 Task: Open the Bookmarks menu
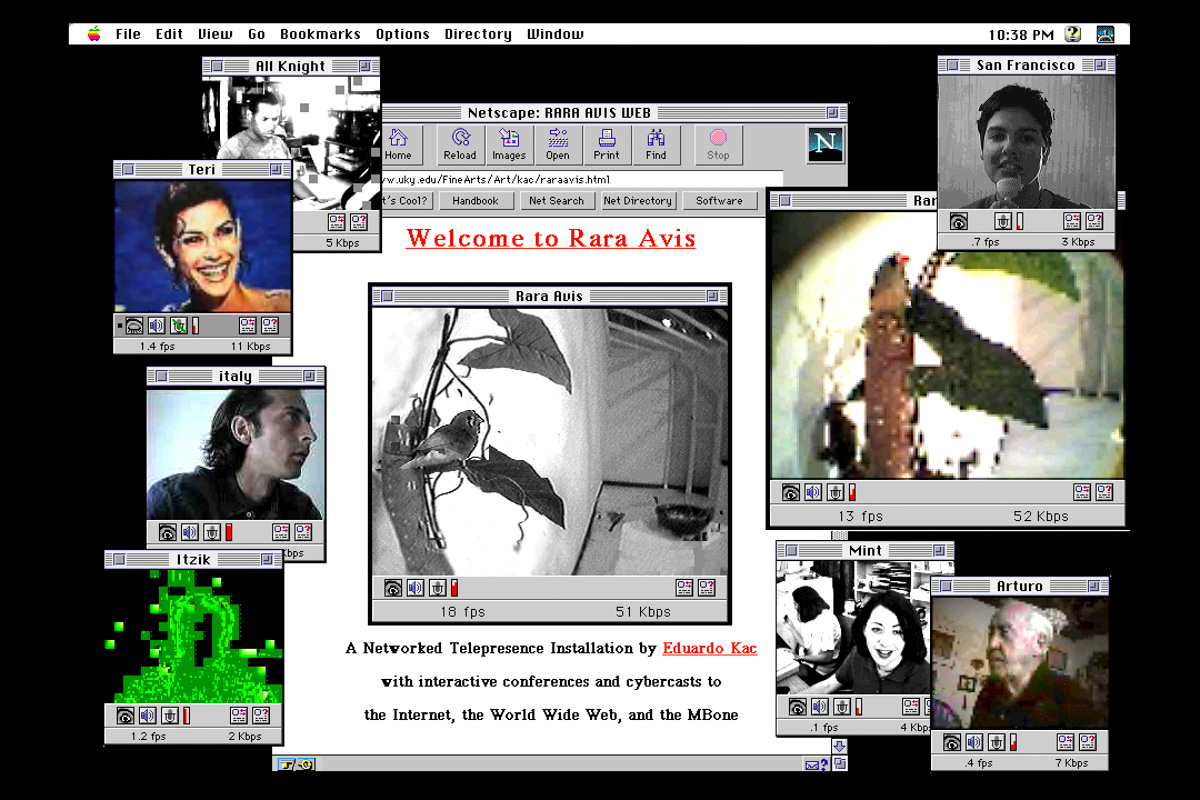pos(320,34)
